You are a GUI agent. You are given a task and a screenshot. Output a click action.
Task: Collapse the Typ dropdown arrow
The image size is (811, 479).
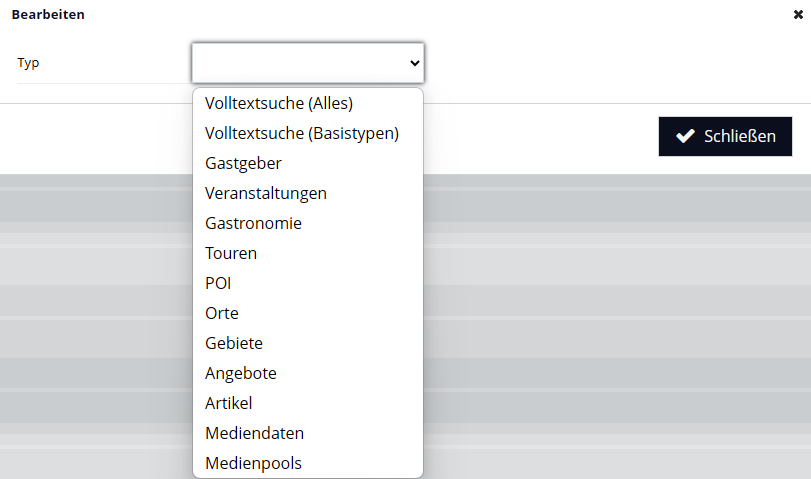point(415,62)
